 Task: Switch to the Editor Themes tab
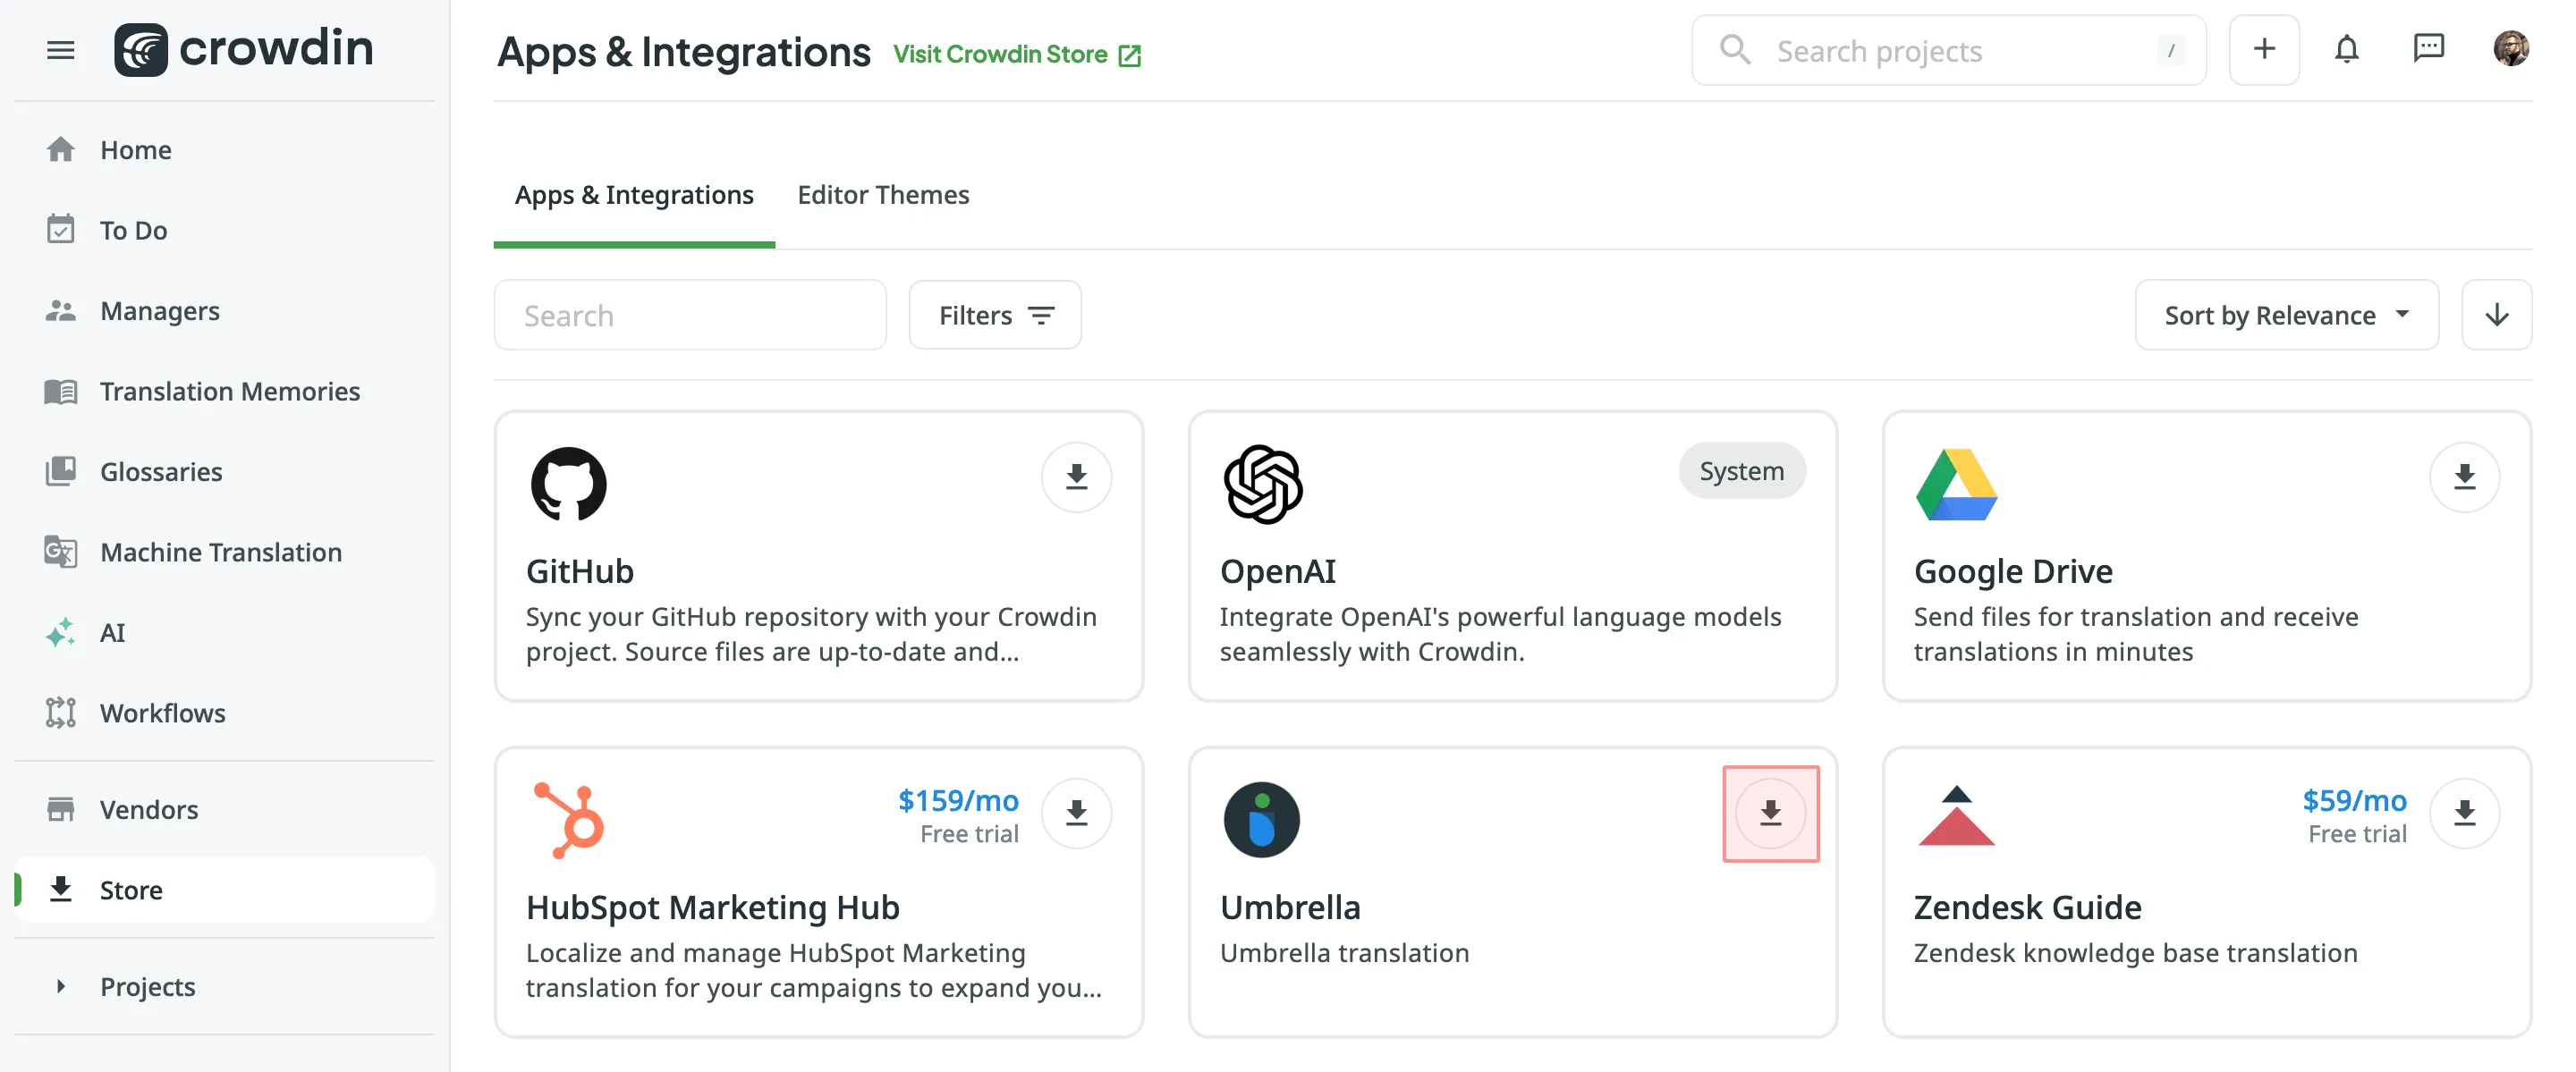point(883,195)
